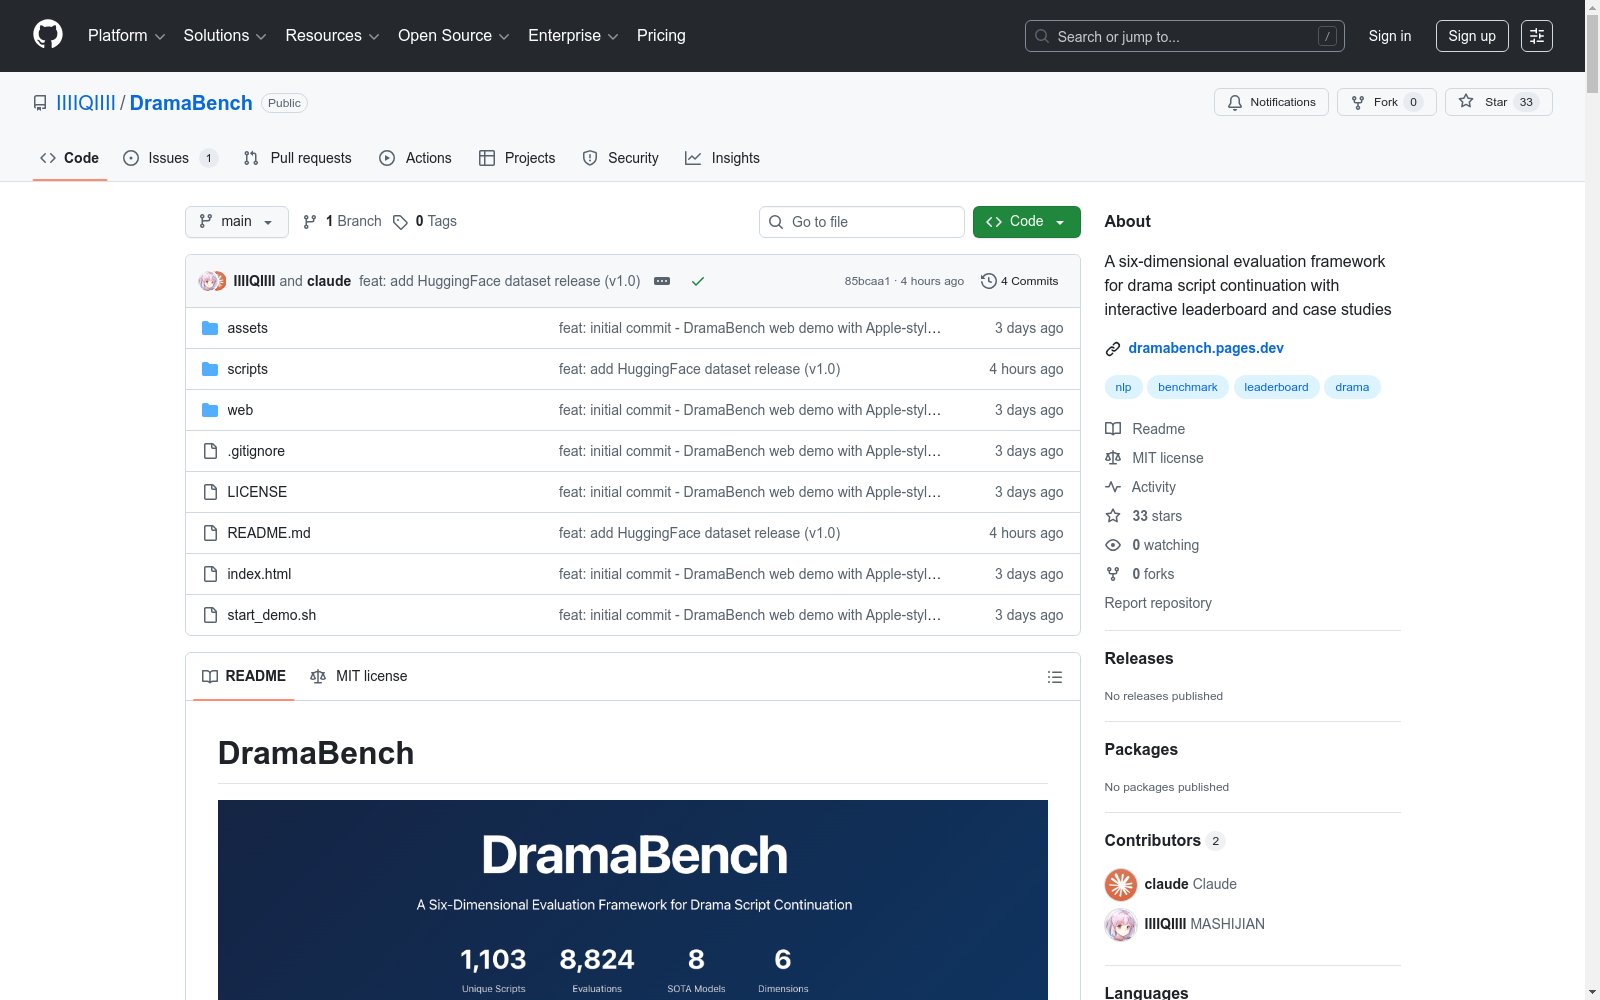This screenshot has width=1600, height=1000.
Task: Open the Code tab
Action: 70,158
